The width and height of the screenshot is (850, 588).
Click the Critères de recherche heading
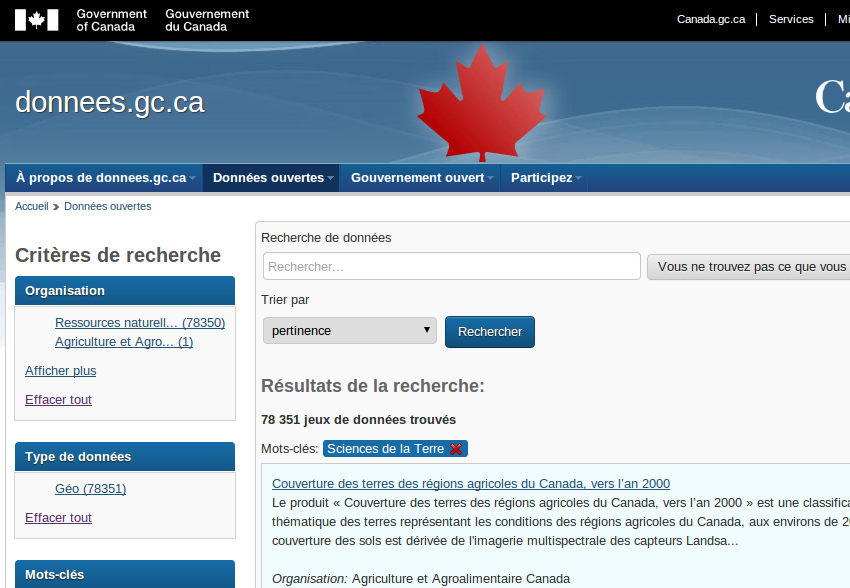coord(118,255)
